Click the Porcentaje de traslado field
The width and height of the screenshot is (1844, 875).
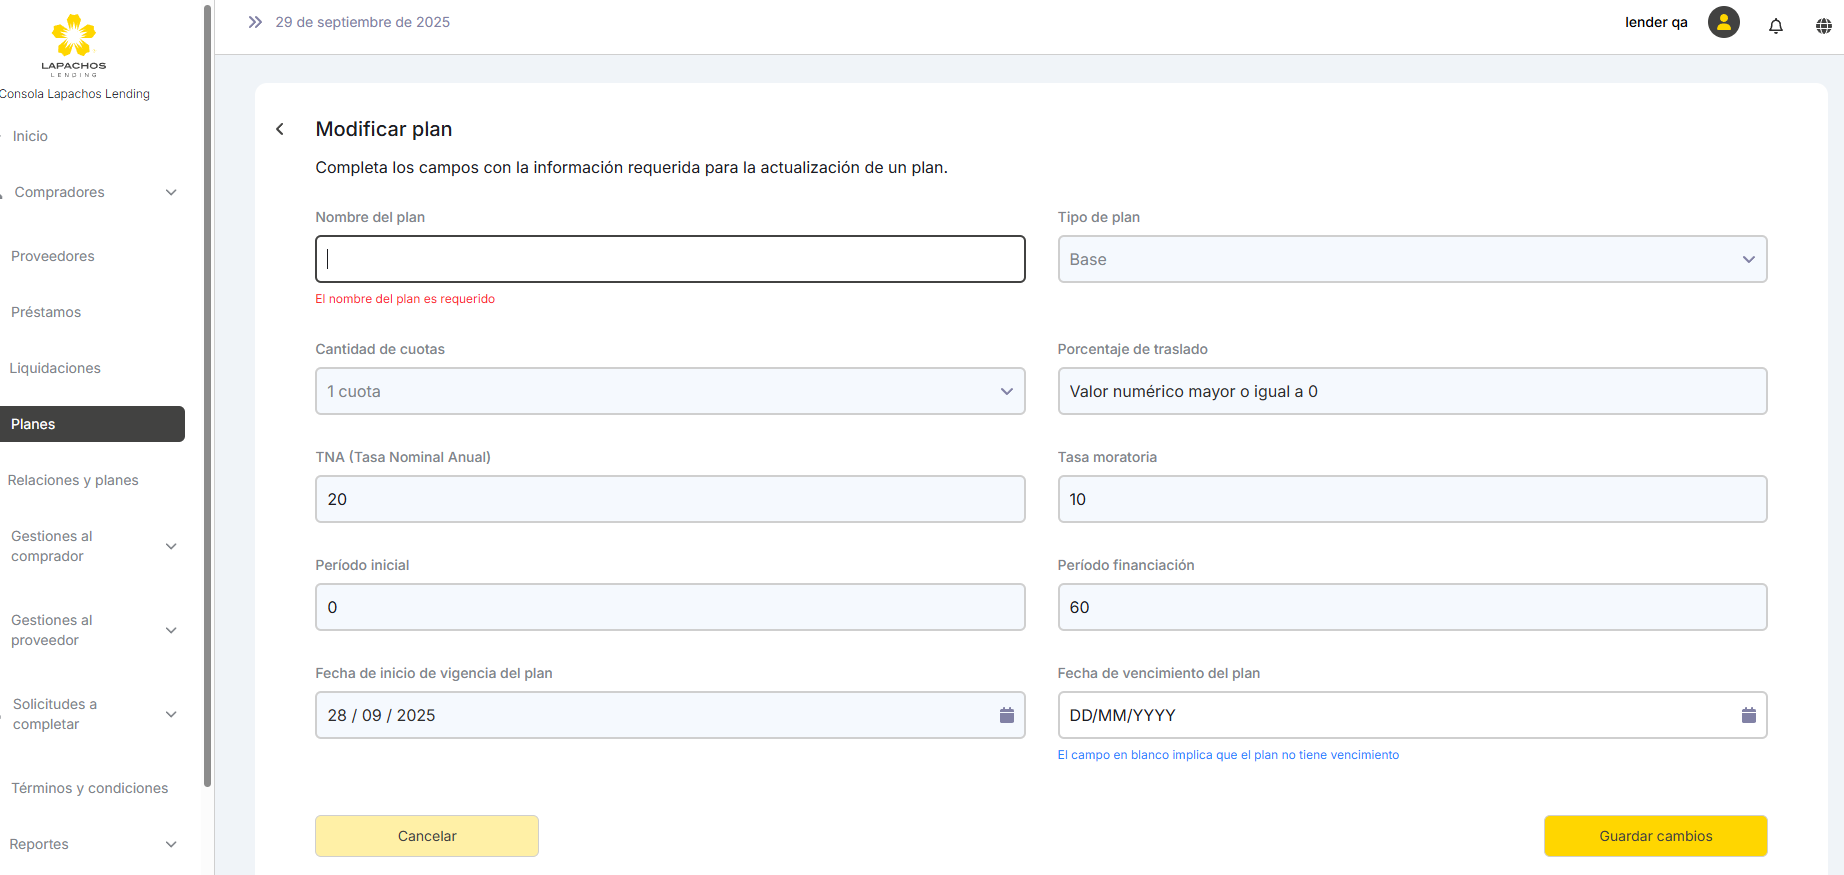pyautogui.click(x=1411, y=391)
